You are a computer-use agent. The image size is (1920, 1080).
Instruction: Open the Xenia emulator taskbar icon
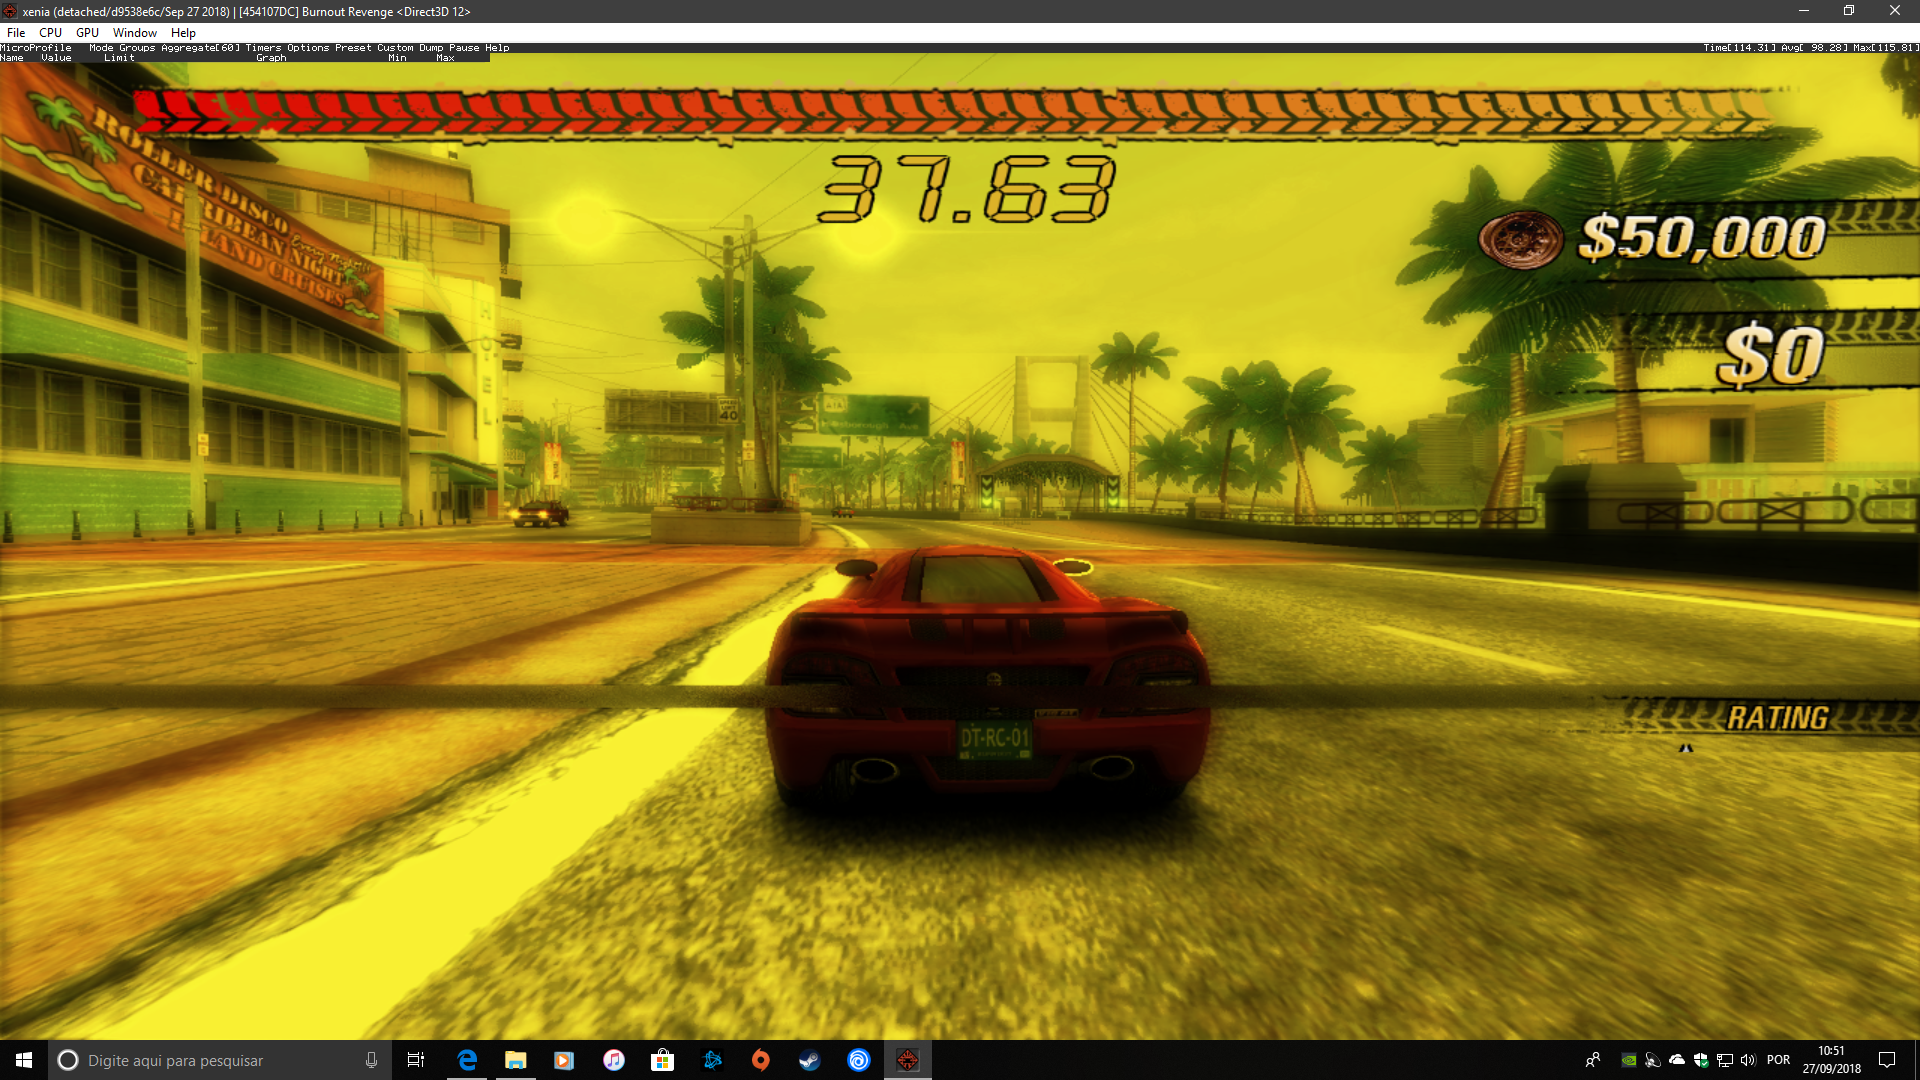tap(908, 1060)
